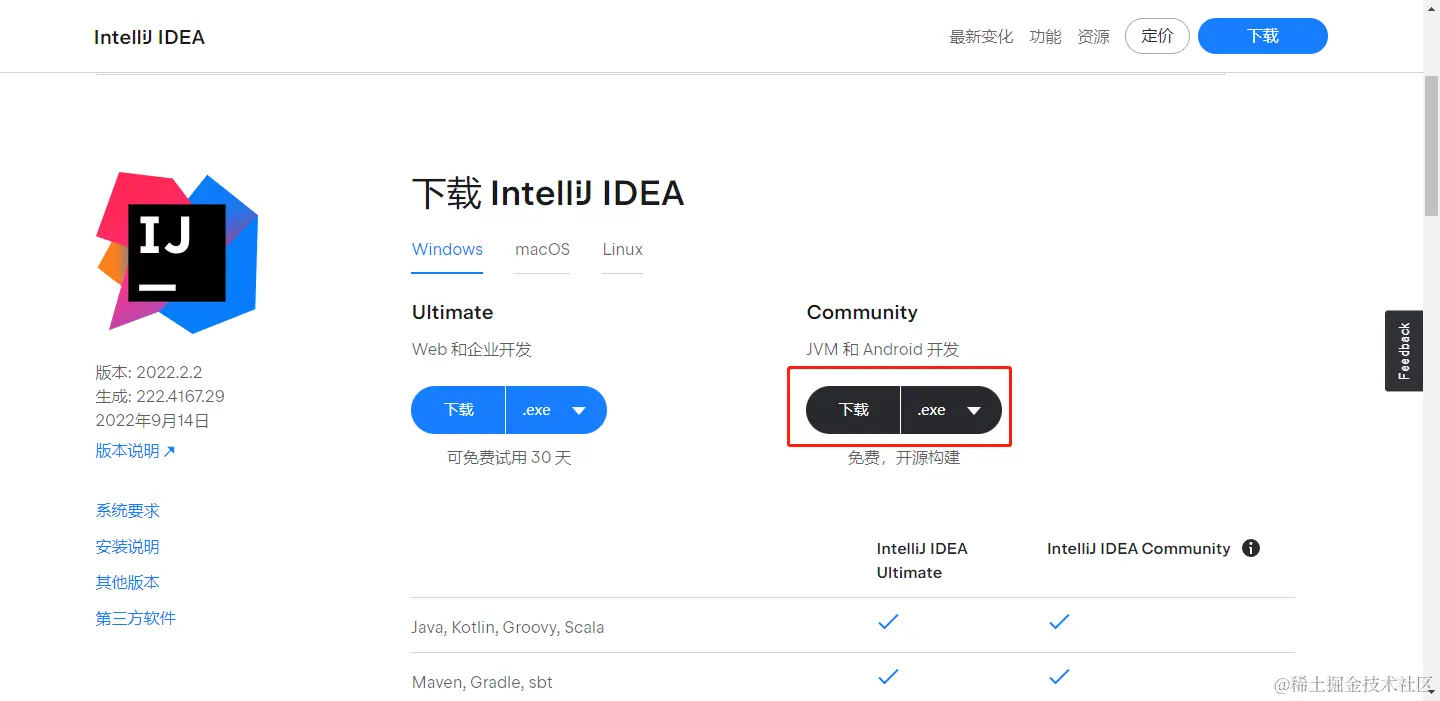Click the '可免费试用 30 天' trial text

click(509, 458)
